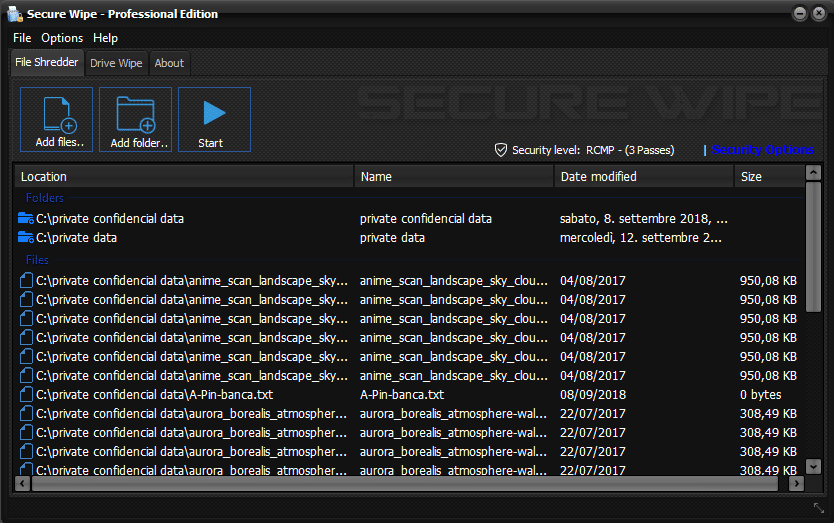This screenshot has width=834, height=523.
Task: Sort by the Date modified column header
Action: pos(644,176)
